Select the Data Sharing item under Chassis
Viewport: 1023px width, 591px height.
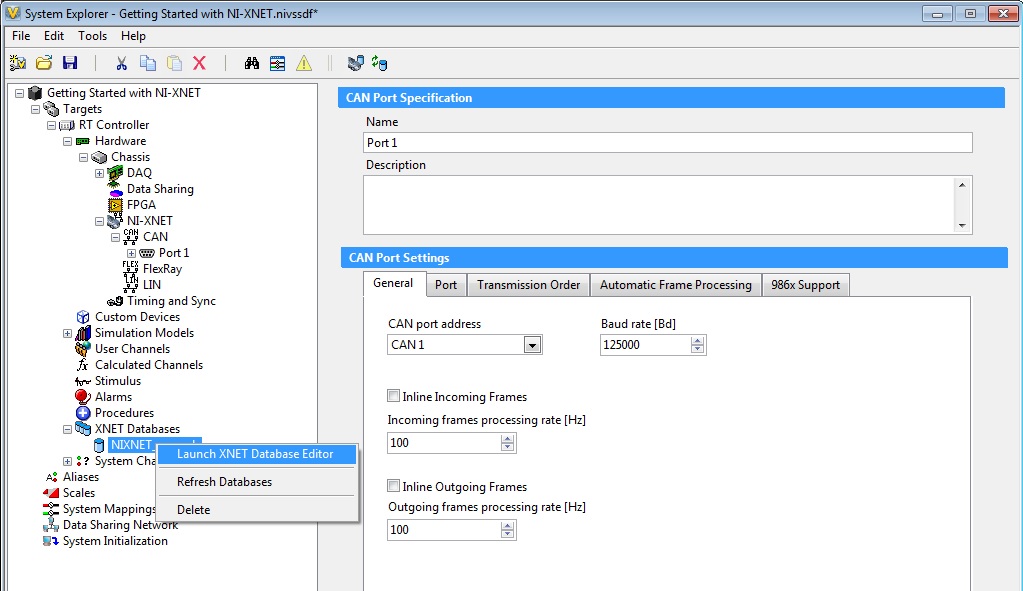point(160,189)
